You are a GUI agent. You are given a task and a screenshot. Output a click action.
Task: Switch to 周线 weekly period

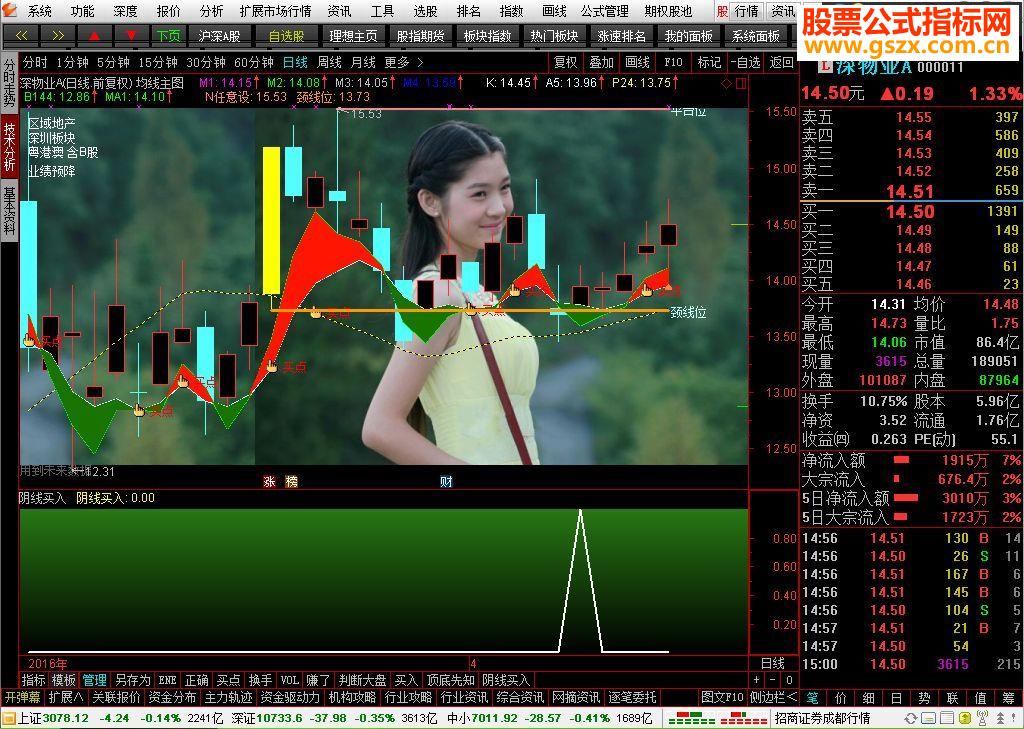(329, 62)
